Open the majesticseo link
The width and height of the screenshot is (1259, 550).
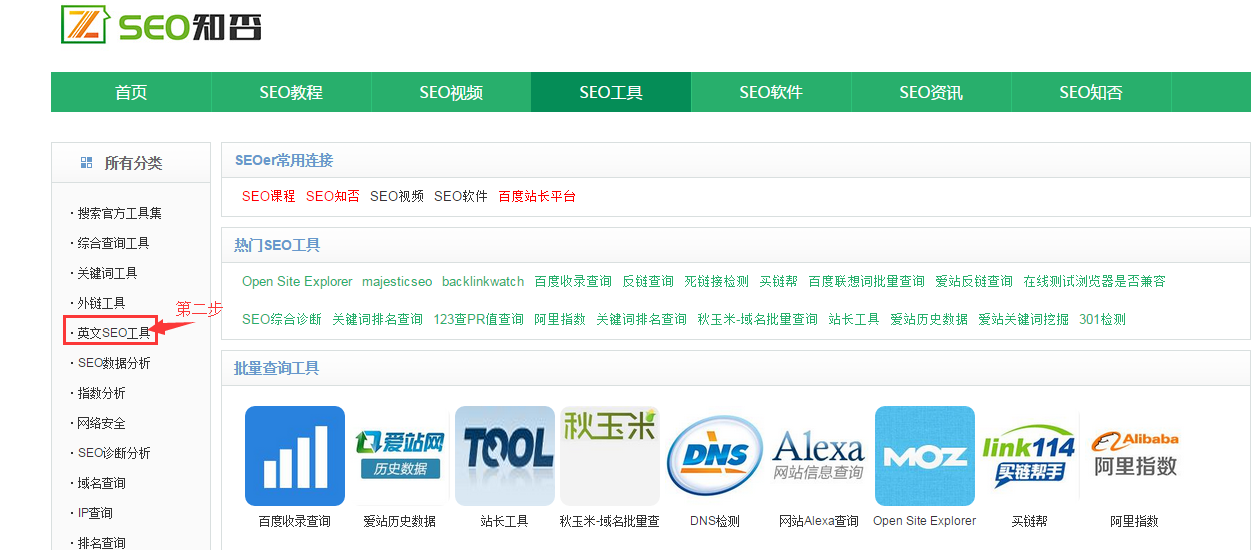coord(397,282)
